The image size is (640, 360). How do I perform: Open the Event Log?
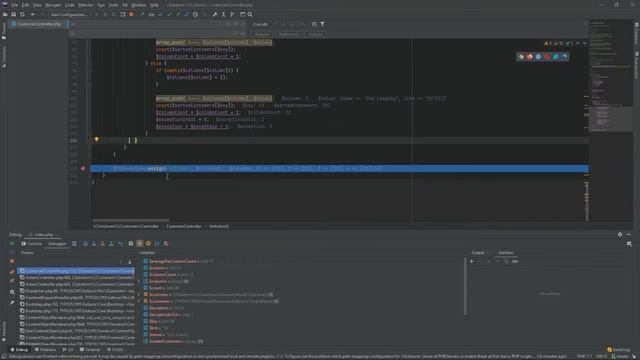point(618,350)
